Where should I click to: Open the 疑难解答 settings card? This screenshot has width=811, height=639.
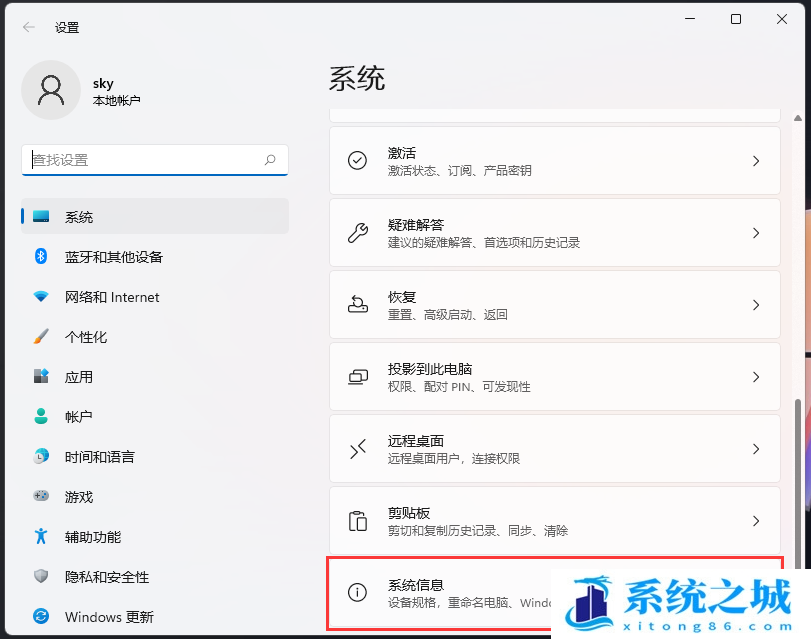click(554, 233)
